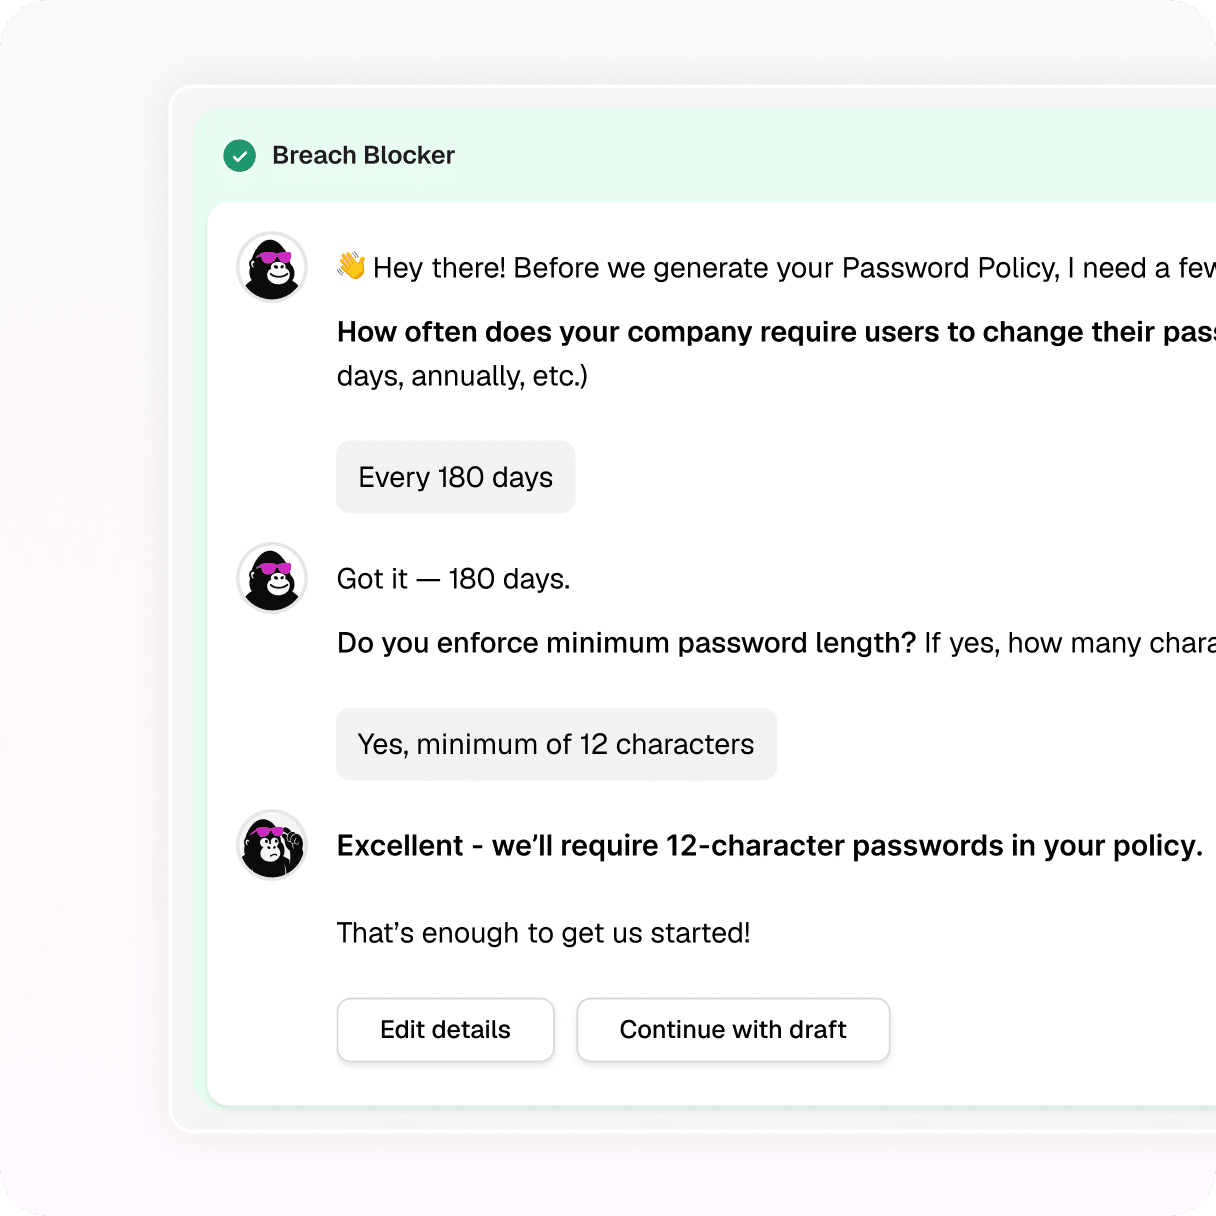Click the 'Got it — 180 days.' message
Image resolution: width=1216 pixels, height=1216 pixels.
(453, 579)
